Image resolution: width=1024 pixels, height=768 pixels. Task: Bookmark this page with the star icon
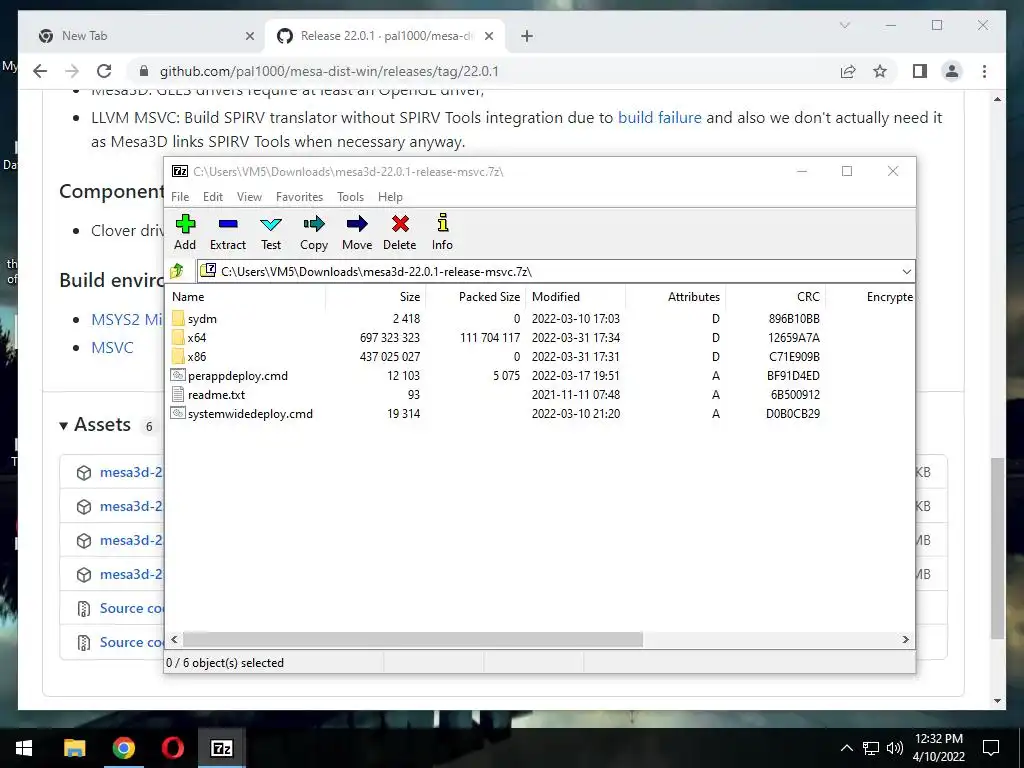880,71
